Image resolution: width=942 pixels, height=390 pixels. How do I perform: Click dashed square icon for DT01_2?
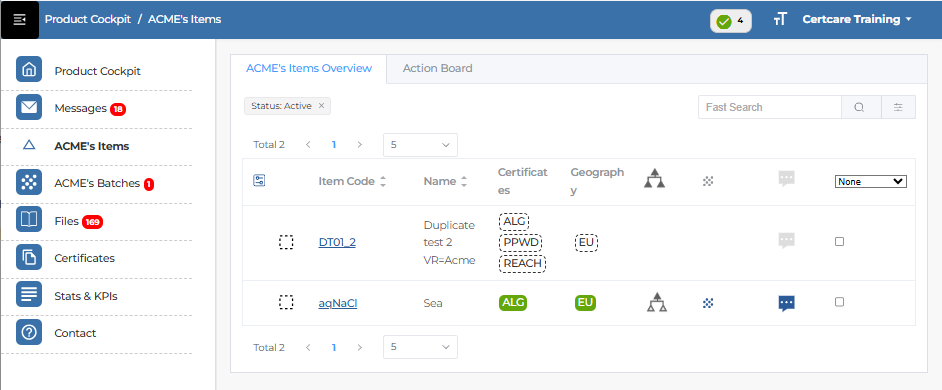coord(286,242)
